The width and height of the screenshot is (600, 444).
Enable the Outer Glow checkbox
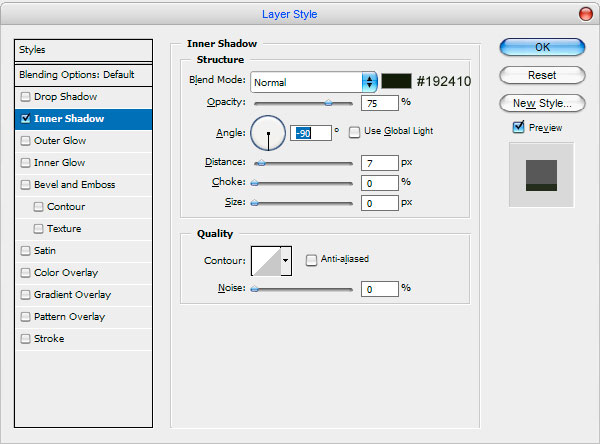point(25,140)
